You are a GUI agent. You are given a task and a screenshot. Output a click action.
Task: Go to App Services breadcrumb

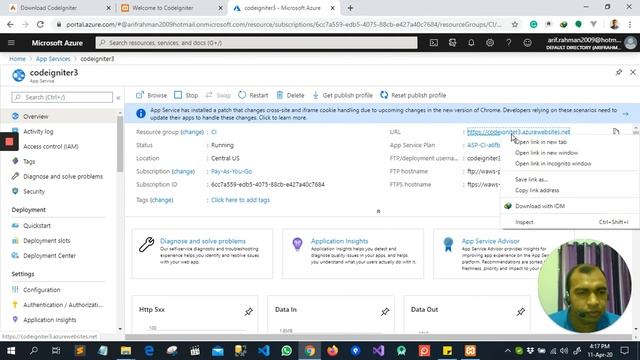53,59
